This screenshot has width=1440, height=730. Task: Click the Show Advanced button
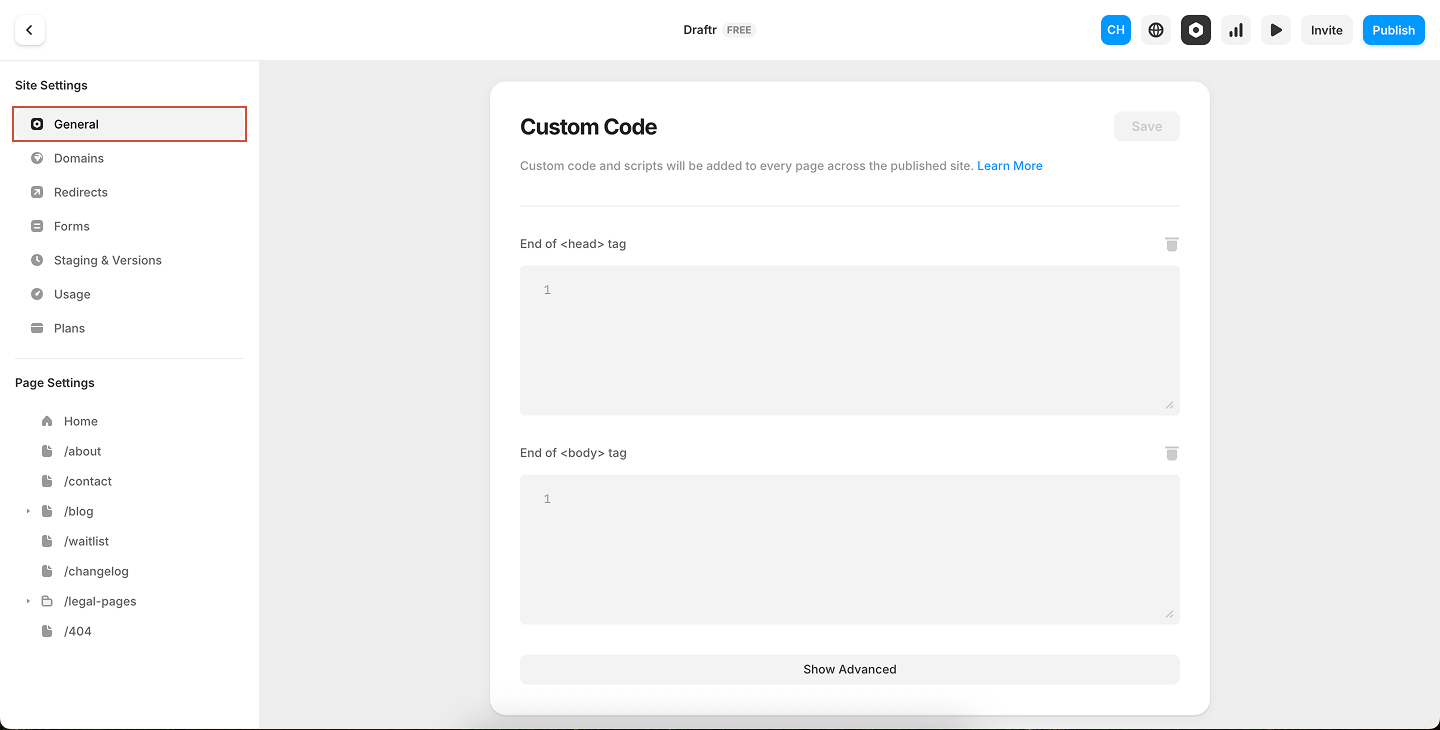click(x=850, y=669)
